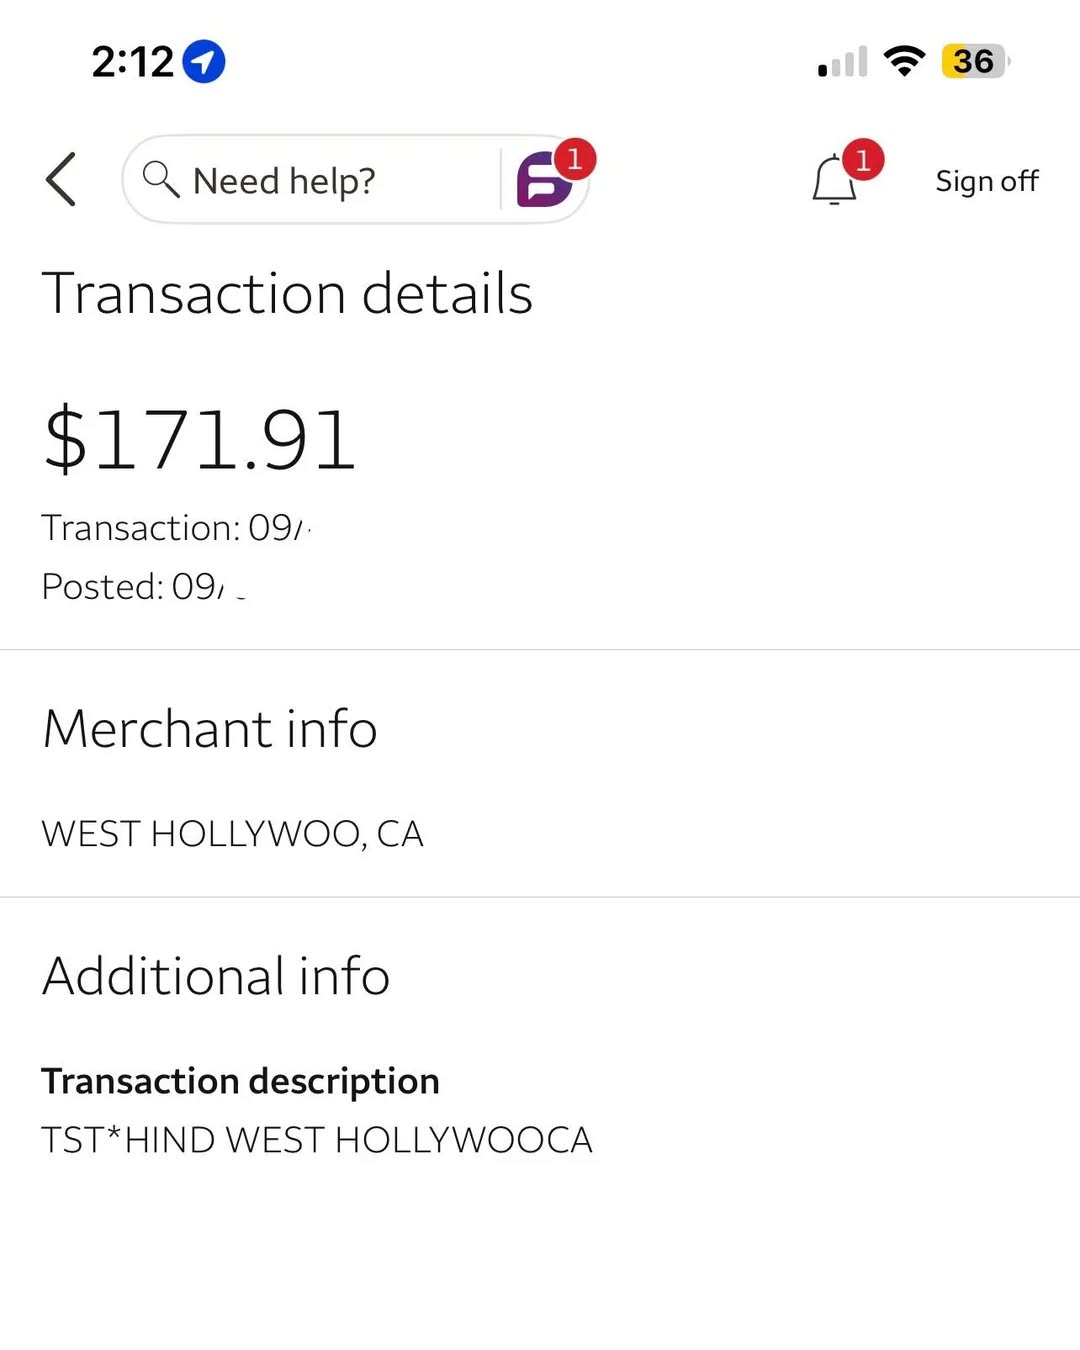Image resolution: width=1080 pixels, height=1350 pixels.
Task: Tap the cellular signal bars
Action: (842, 63)
